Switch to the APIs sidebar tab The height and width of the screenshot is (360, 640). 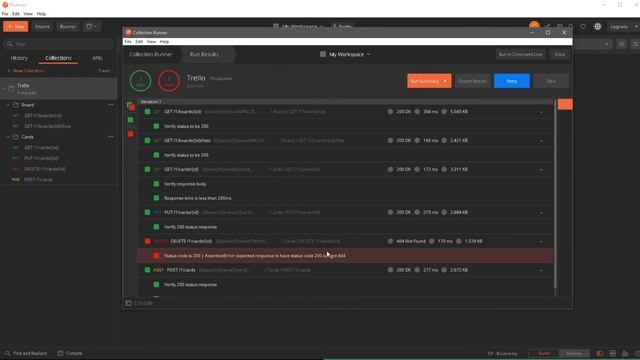click(x=97, y=58)
